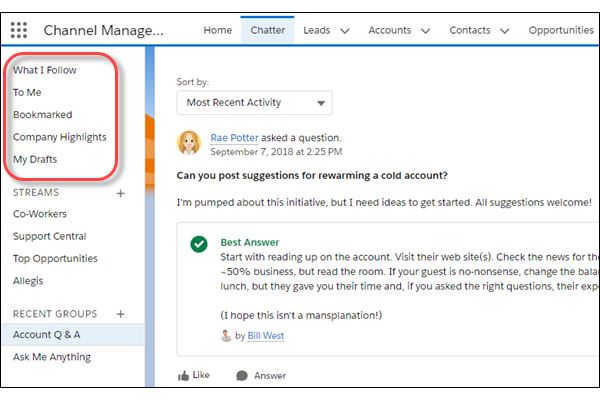Open the My Drafts feed
Viewport: 600px width, 403px height.
tap(35, 159)
